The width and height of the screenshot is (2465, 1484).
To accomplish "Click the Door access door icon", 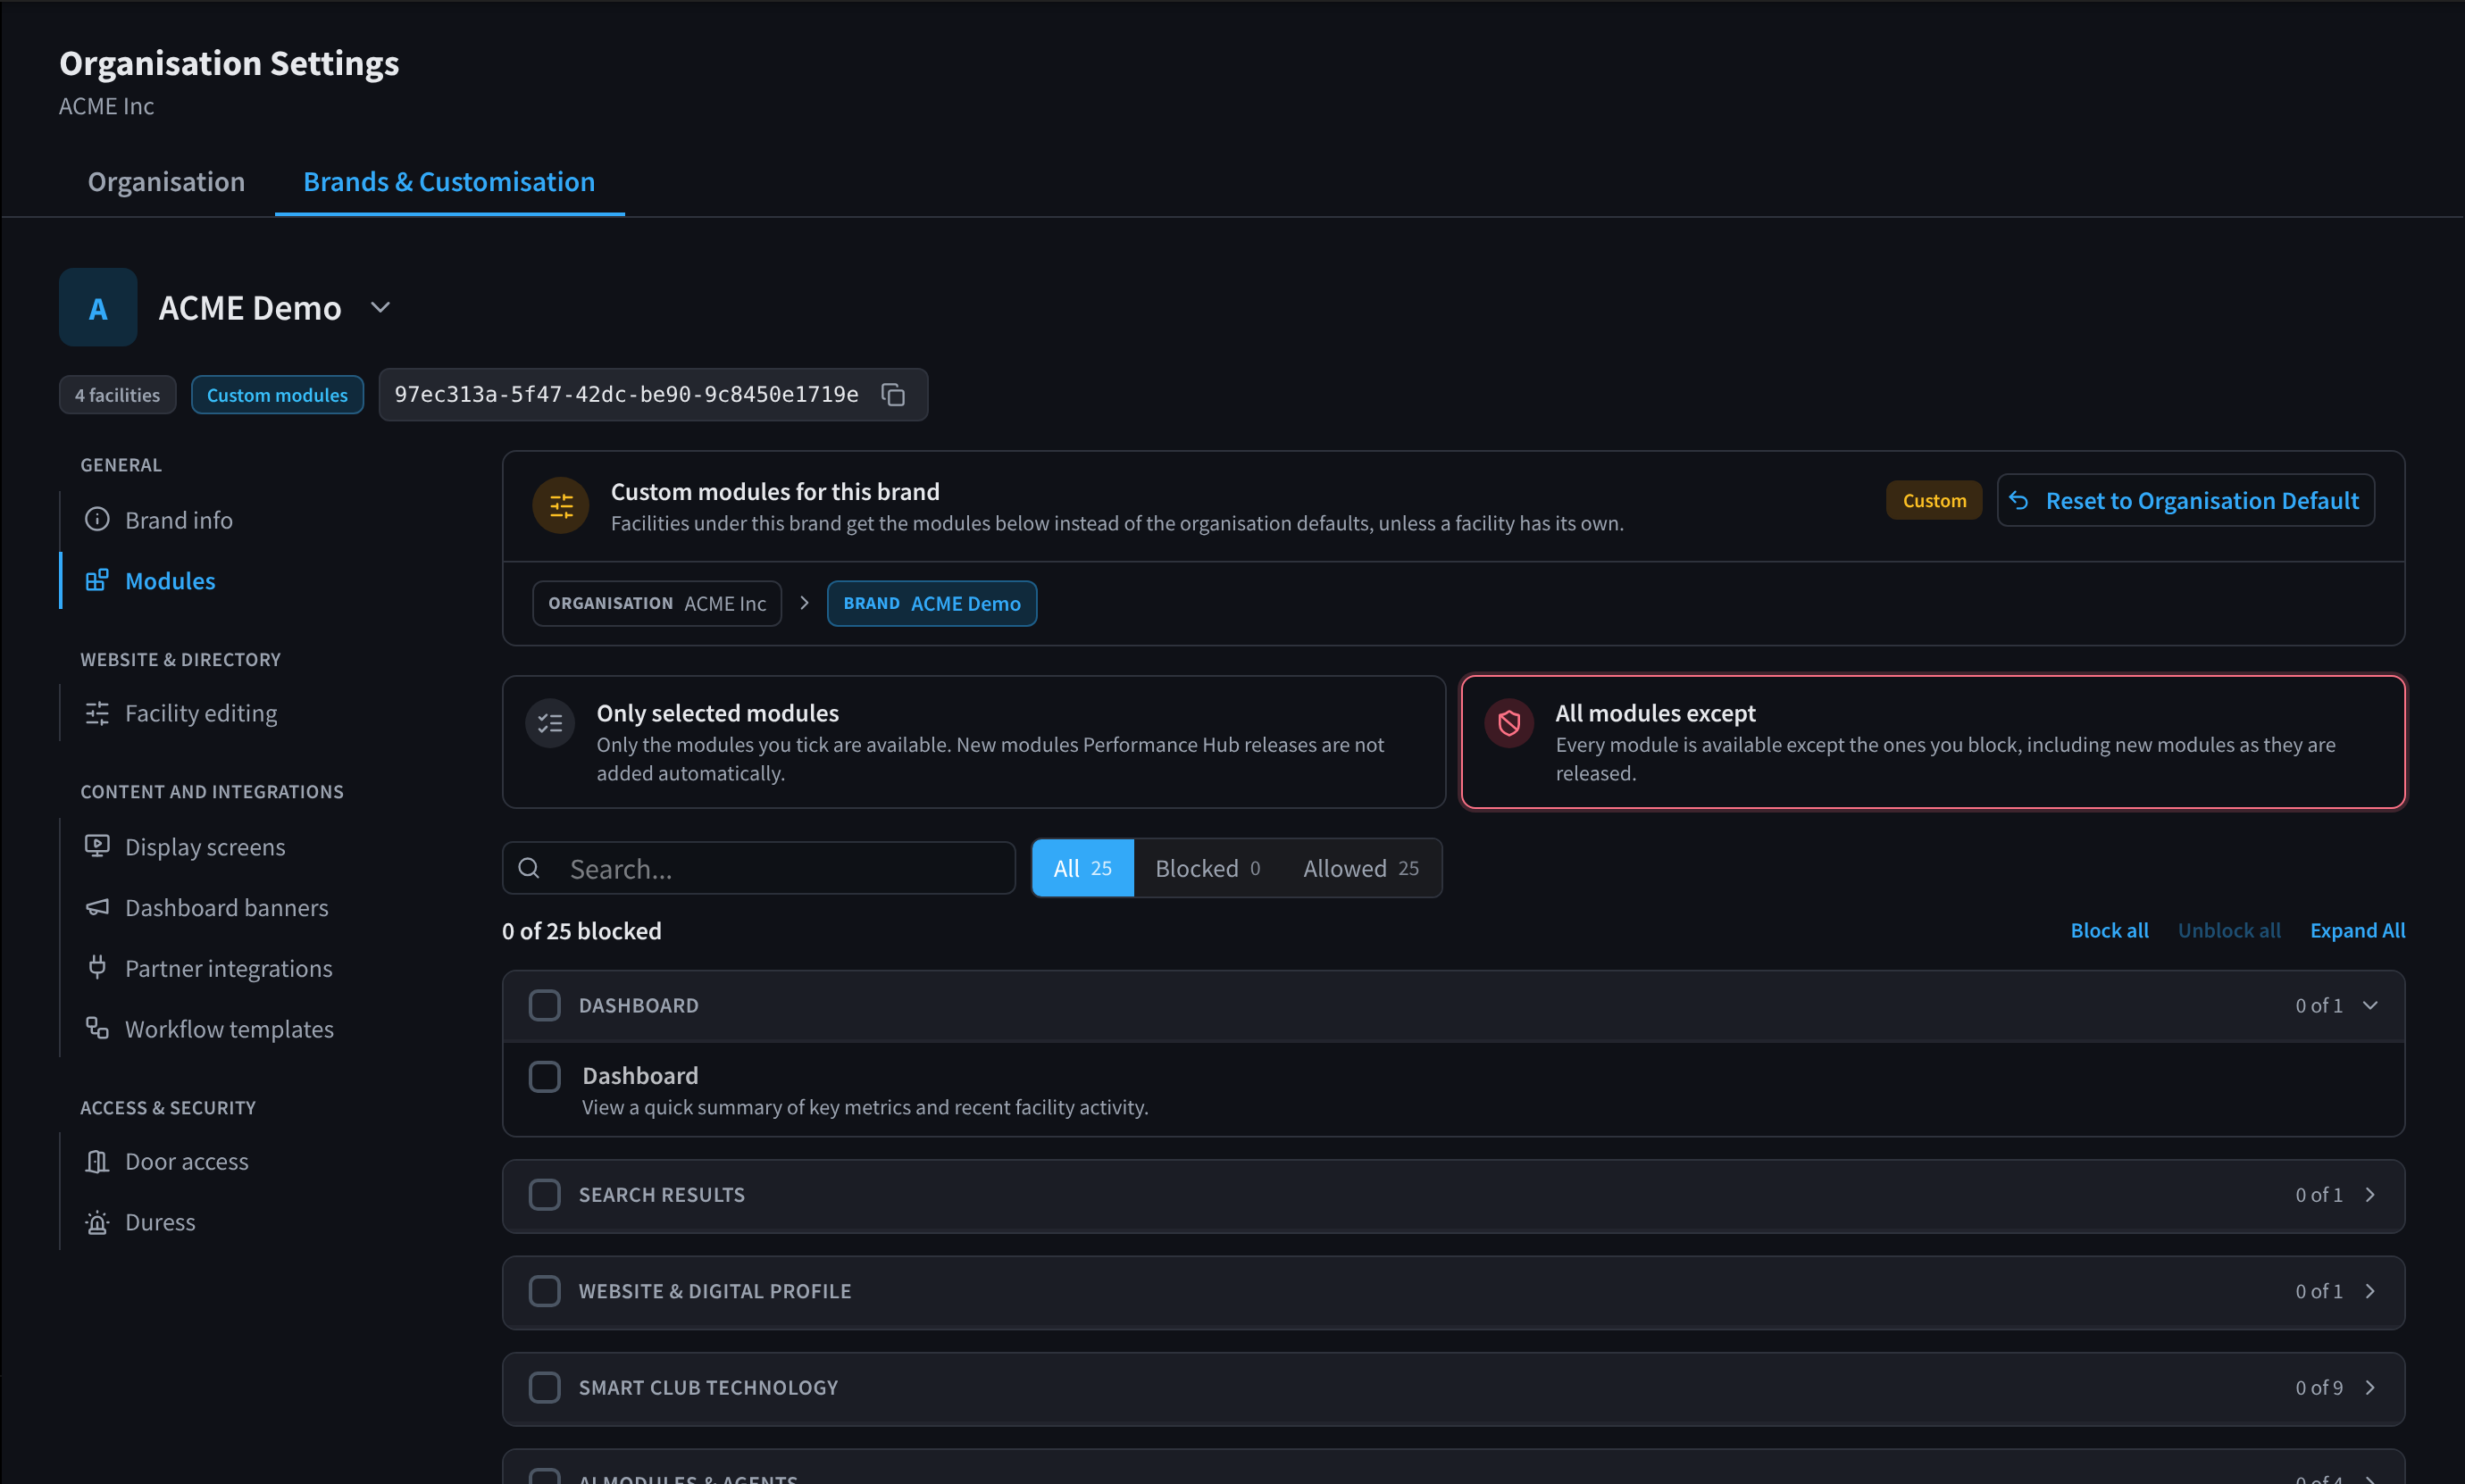I will (97, 1161).
